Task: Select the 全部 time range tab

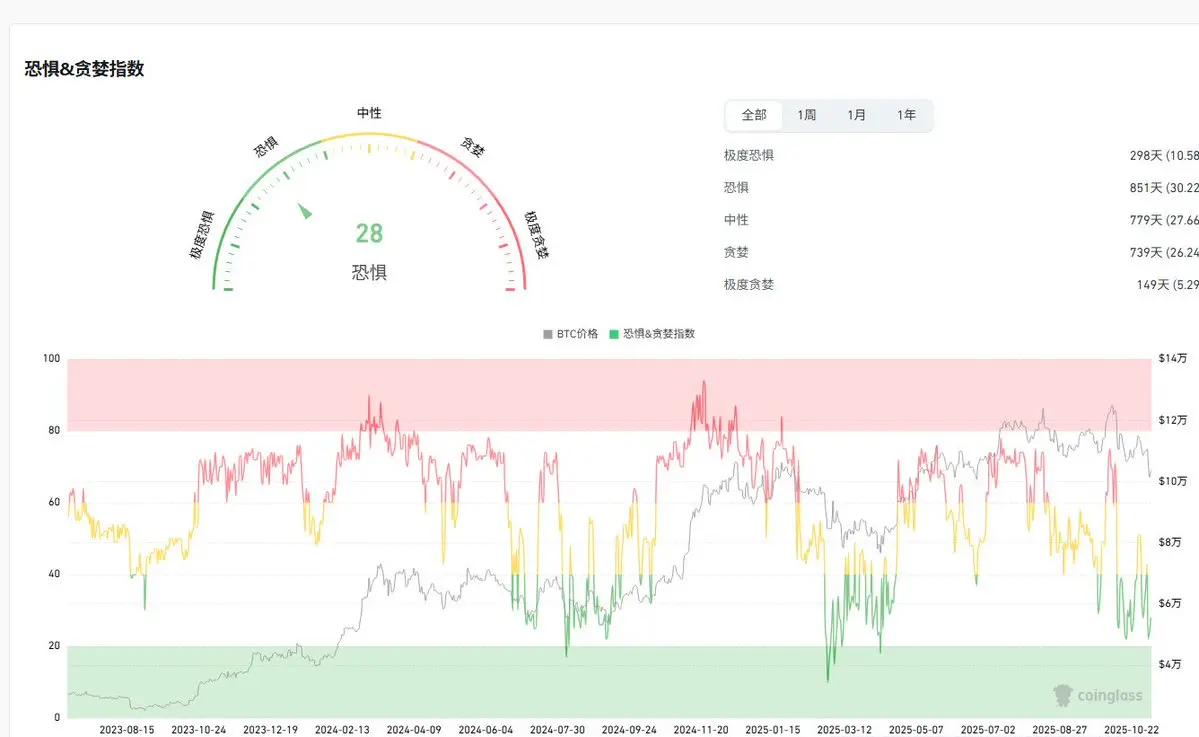Action: click(753, 115)
